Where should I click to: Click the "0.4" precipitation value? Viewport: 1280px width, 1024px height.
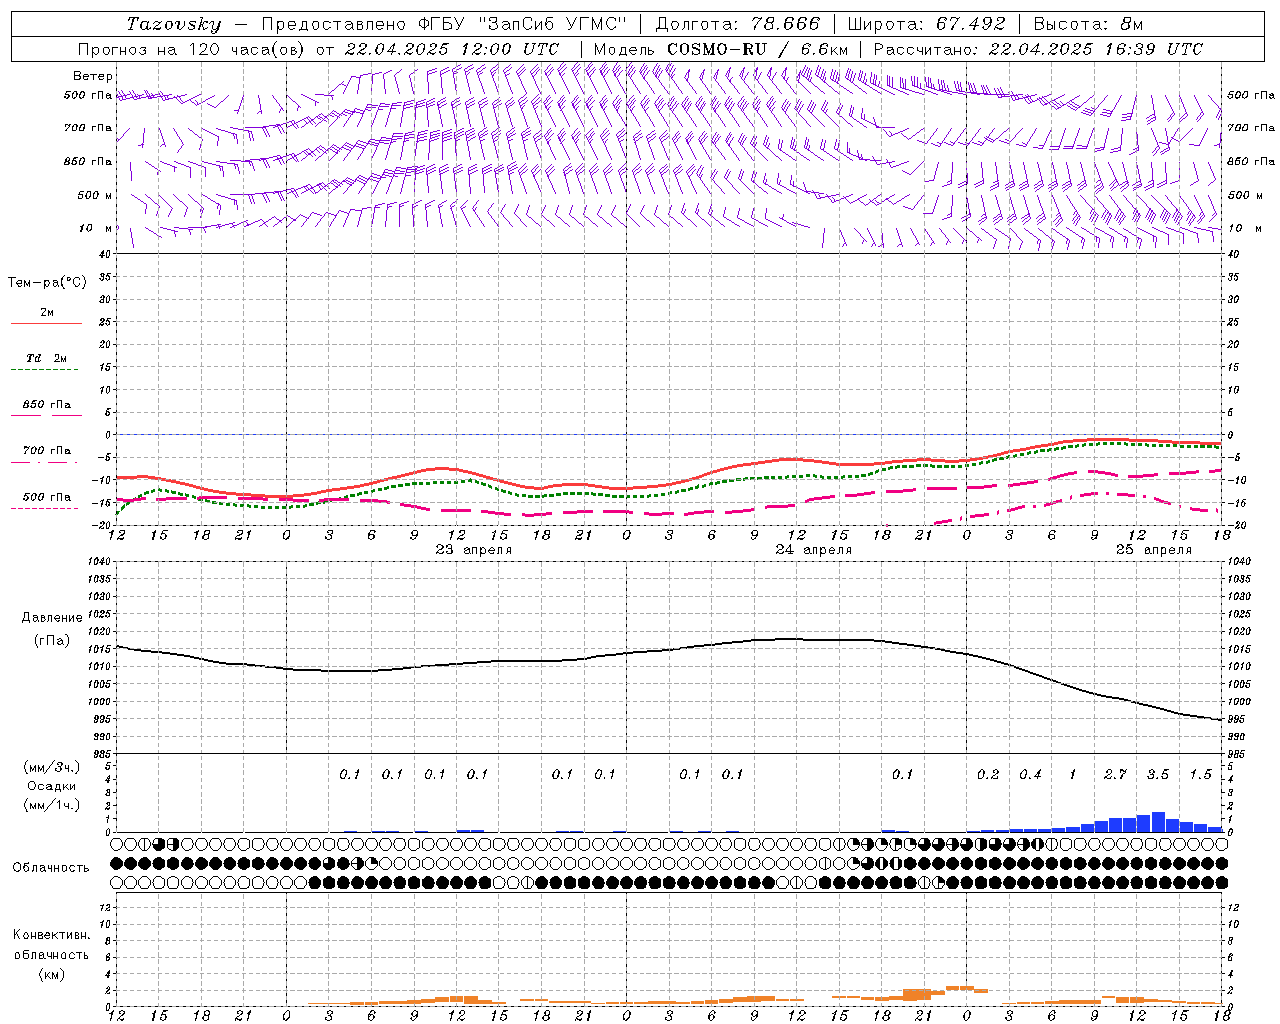1030,775
